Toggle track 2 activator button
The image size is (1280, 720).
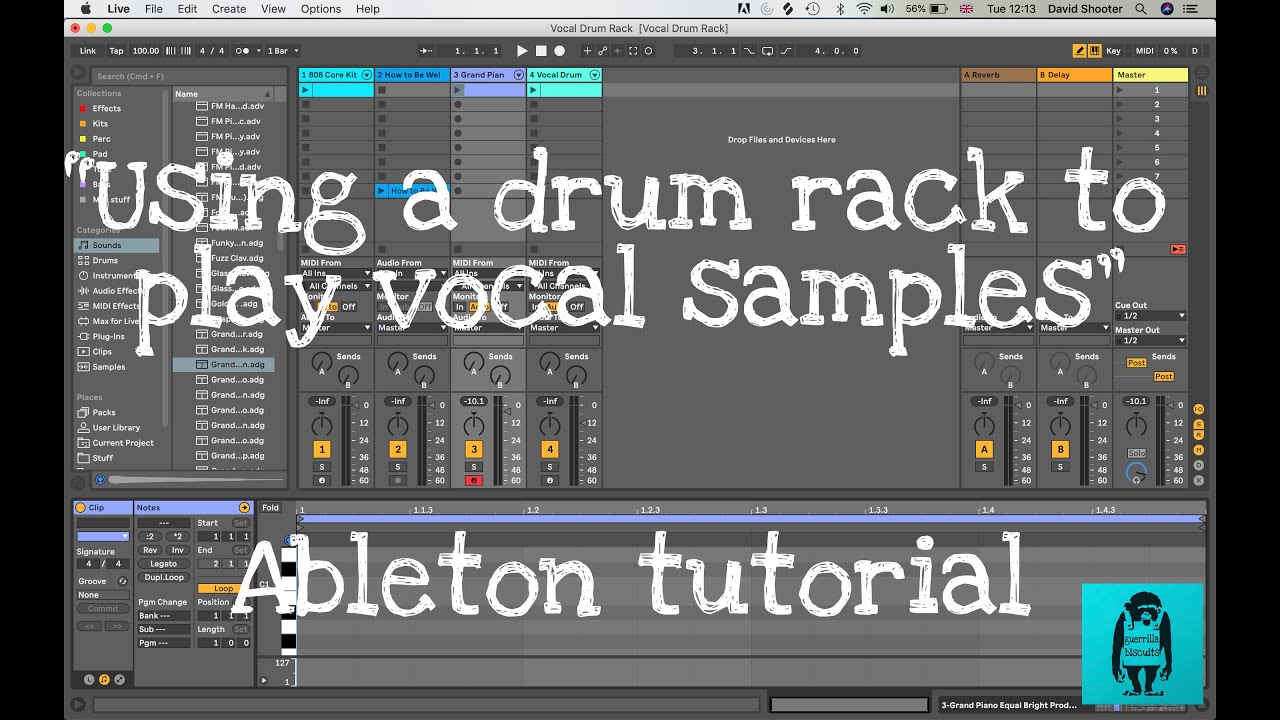398,450
